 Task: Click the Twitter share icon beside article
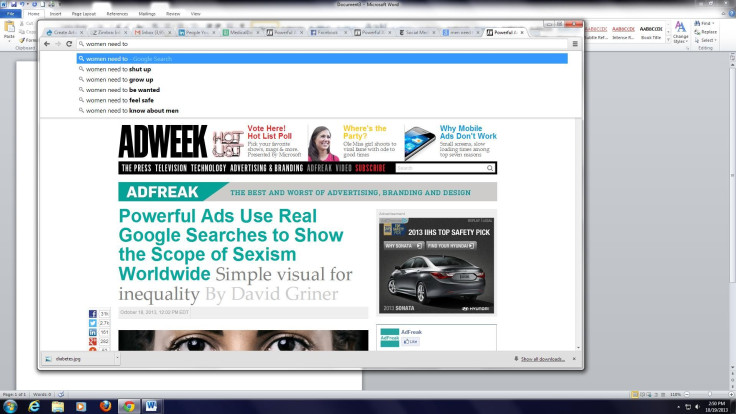(x=92, y=323)
